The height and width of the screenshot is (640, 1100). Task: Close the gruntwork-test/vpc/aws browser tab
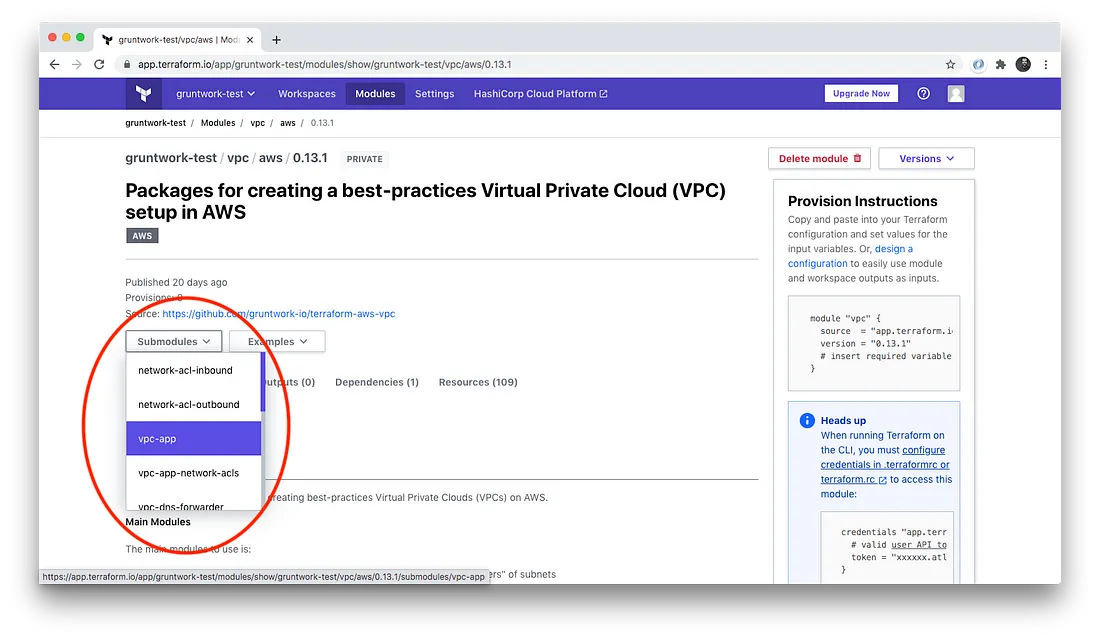pyautogui.click(x=250, y=40)
